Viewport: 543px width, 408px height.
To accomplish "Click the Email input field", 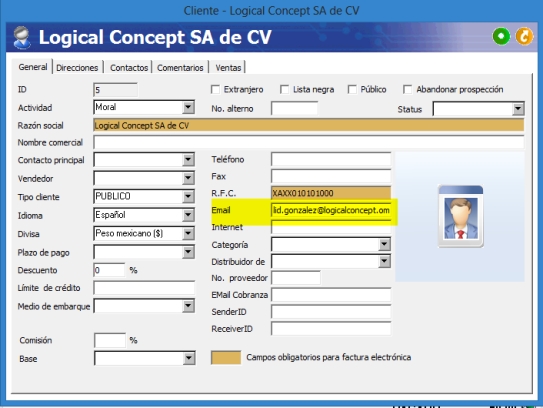I will pyautogui.click(x=331, y=210).
